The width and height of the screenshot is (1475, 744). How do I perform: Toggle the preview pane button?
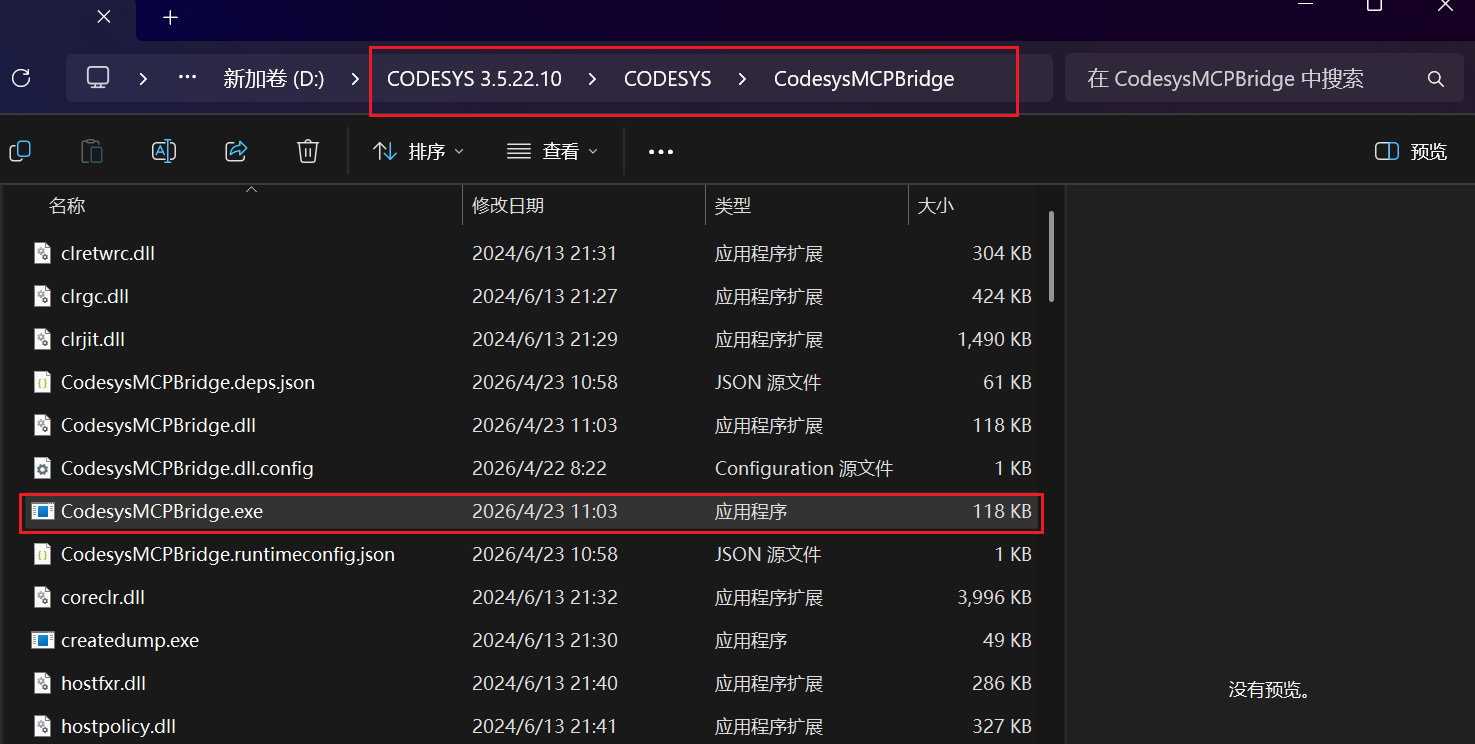coord(1411,151)
